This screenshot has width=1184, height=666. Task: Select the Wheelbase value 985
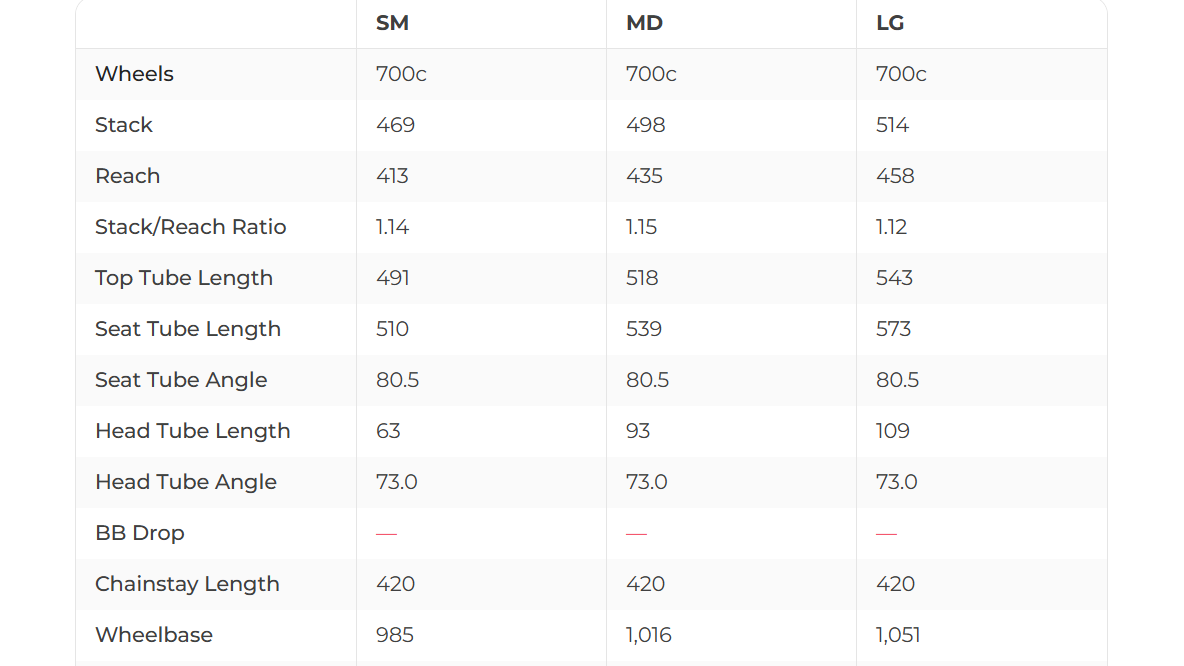[x=394, y=635]
